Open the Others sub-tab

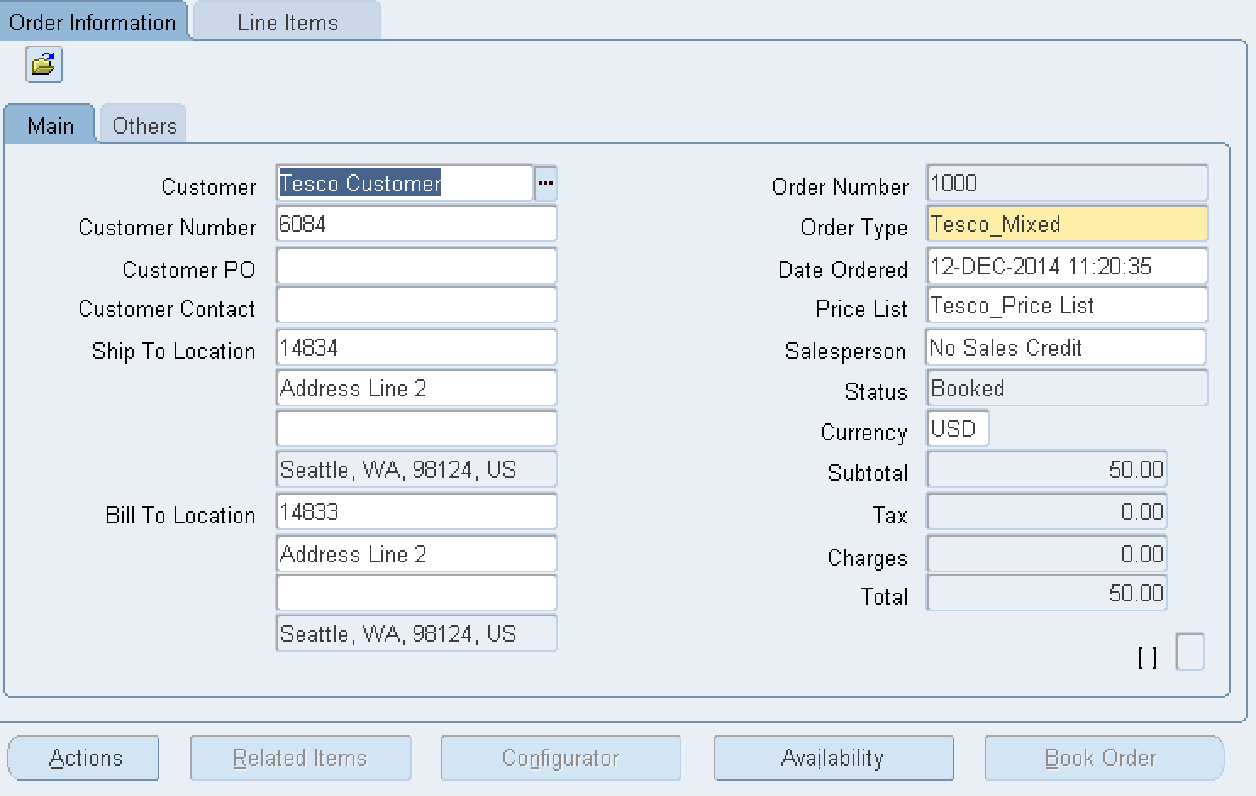[x=144, y=125]
